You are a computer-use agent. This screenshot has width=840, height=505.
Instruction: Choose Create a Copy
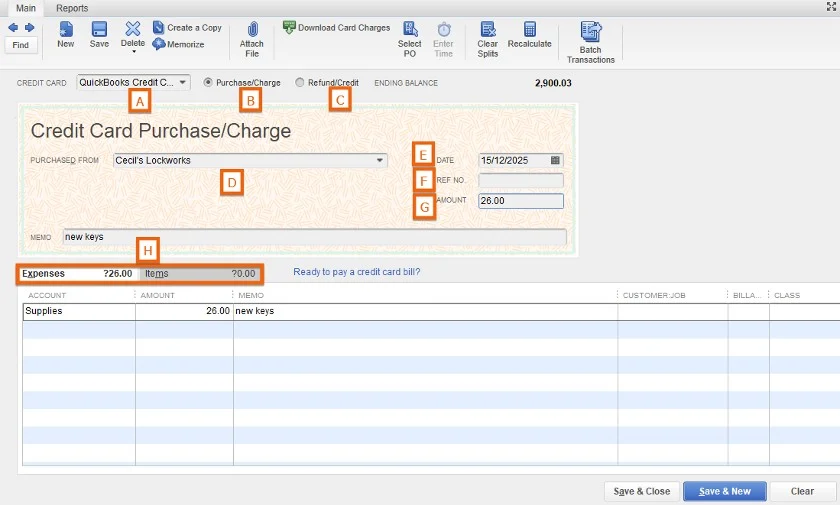coord(187,27)
